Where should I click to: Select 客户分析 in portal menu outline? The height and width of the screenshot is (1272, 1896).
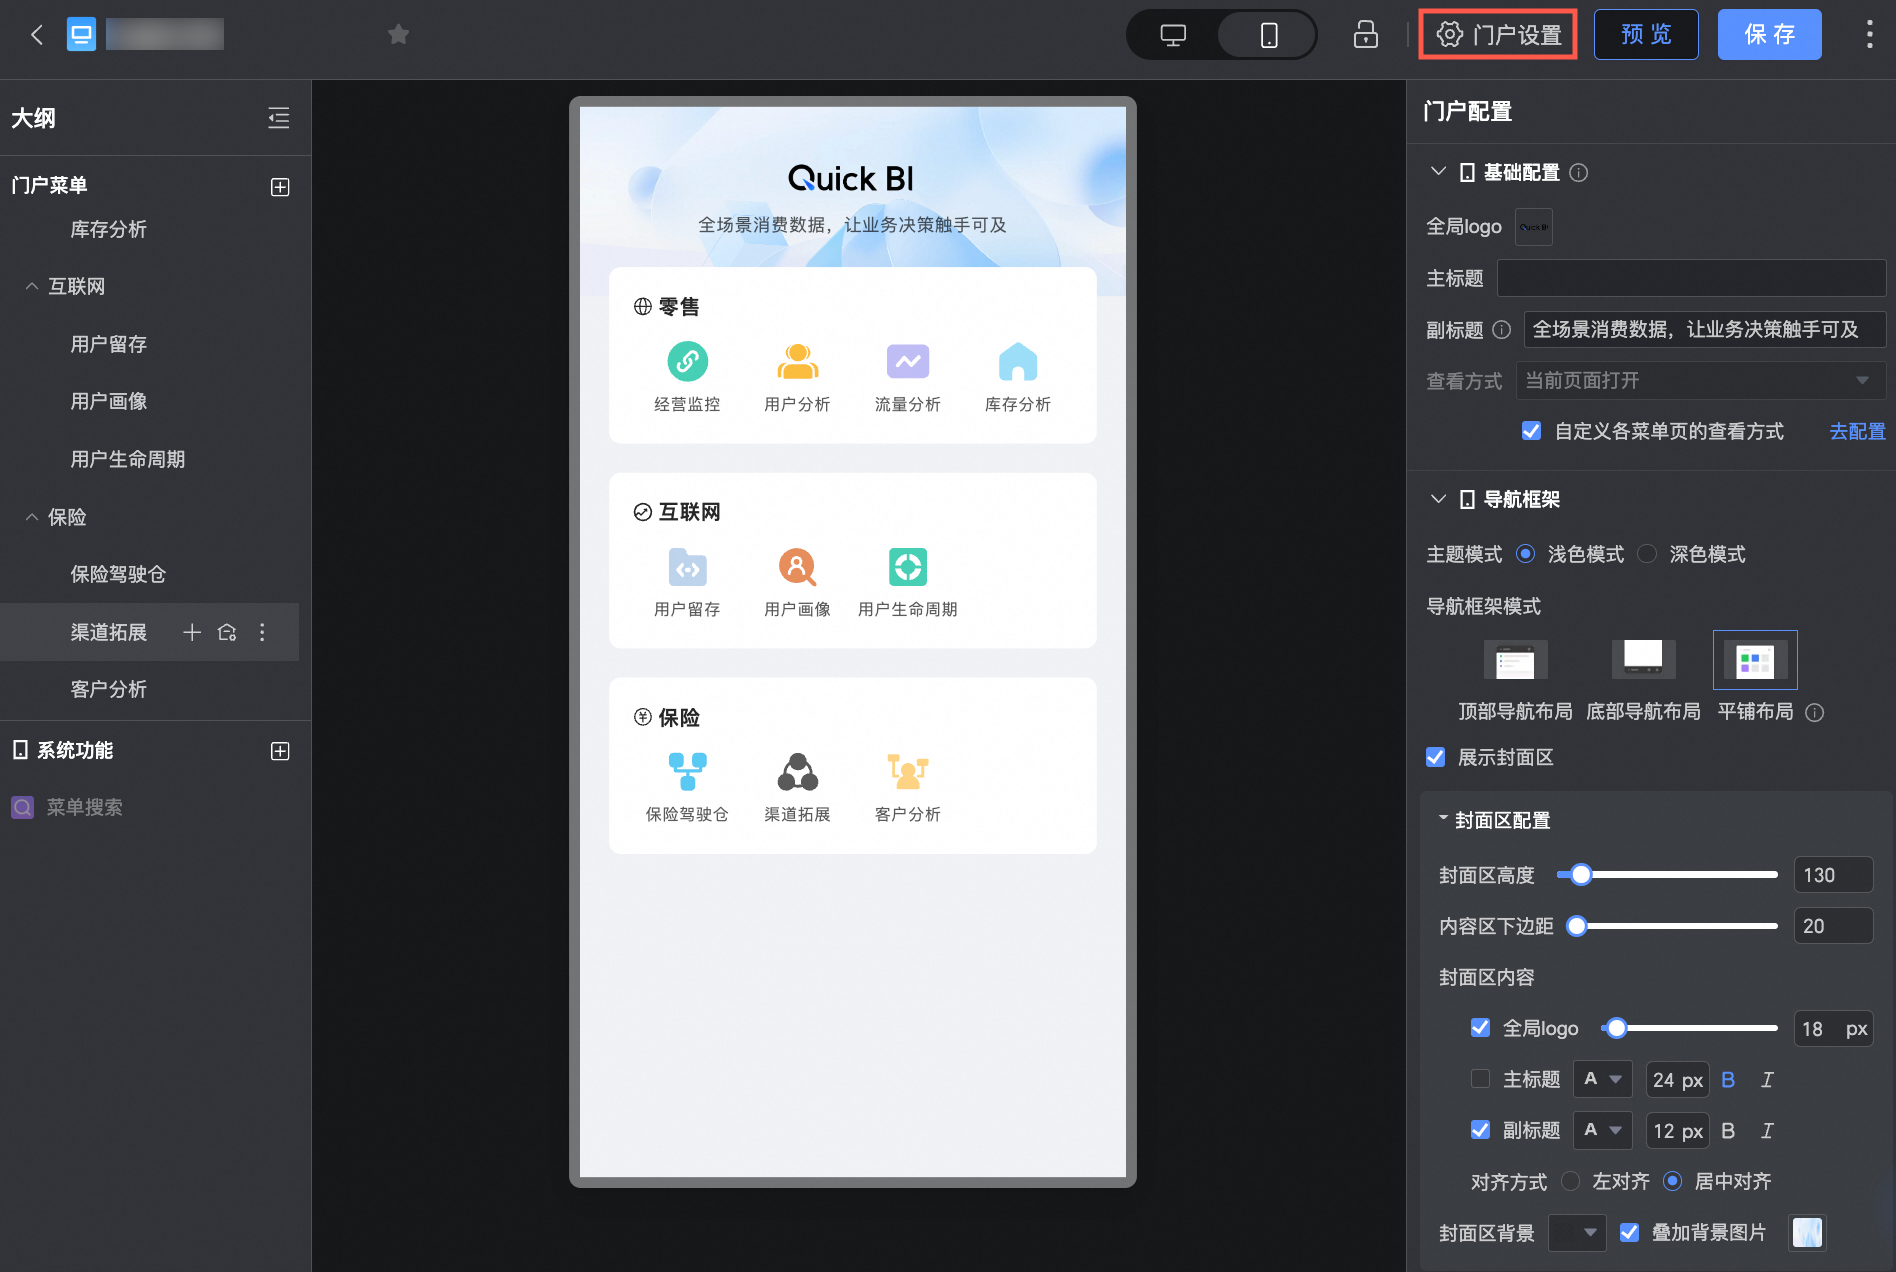(108, 689)
